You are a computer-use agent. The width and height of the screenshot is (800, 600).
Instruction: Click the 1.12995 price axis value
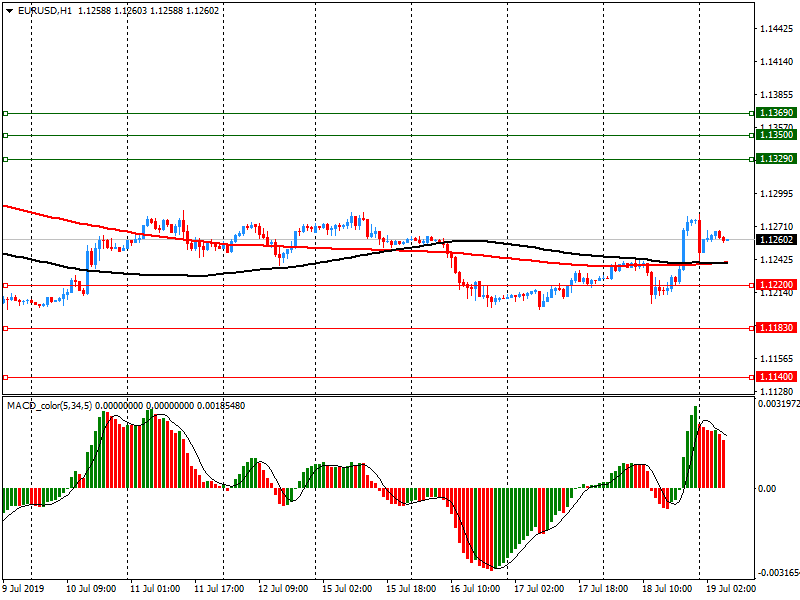[777, 194]
